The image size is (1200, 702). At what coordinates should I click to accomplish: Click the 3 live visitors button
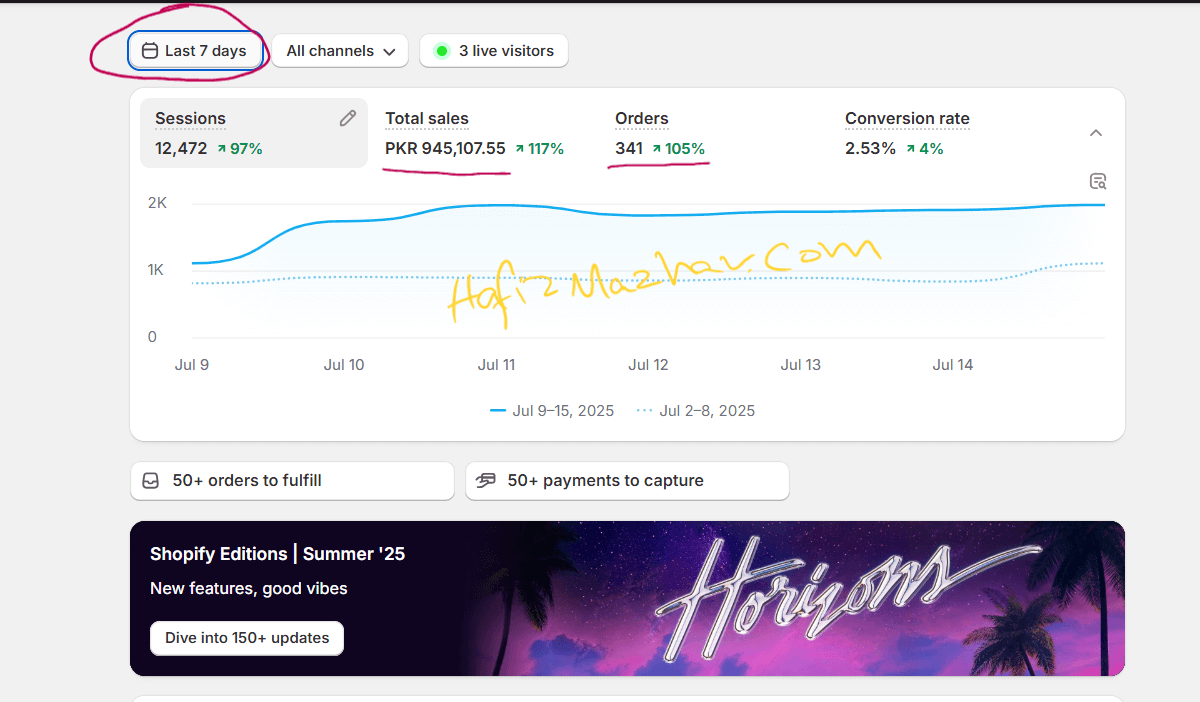click(494, 51)
